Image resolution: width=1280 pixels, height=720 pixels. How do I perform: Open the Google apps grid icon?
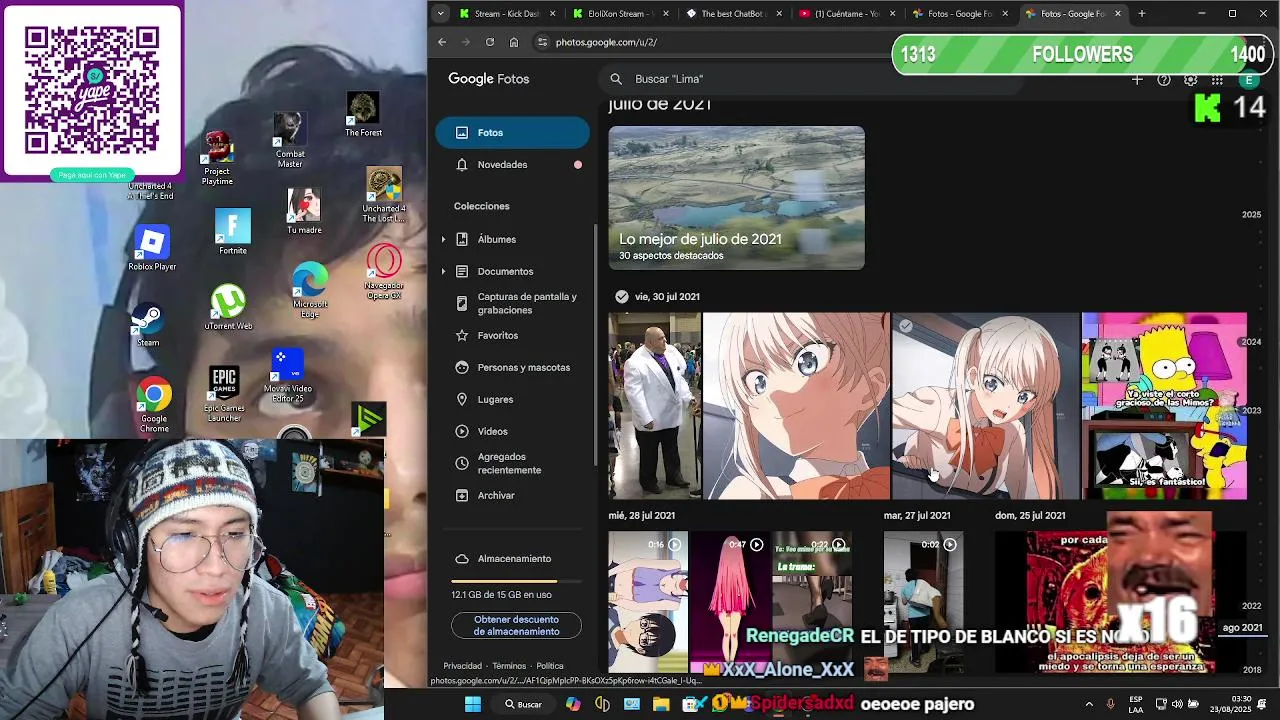click(x=1217, y=80)
